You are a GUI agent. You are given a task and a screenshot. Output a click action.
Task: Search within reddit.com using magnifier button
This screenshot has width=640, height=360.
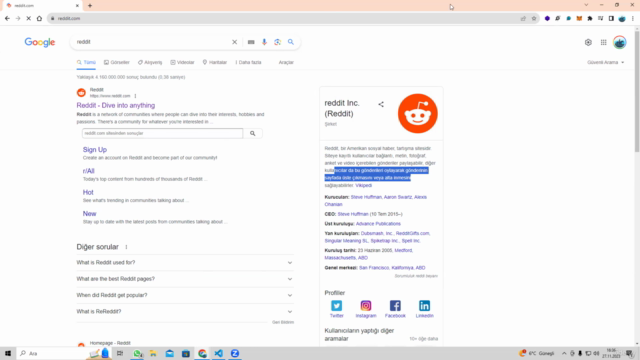coord(253,133)
